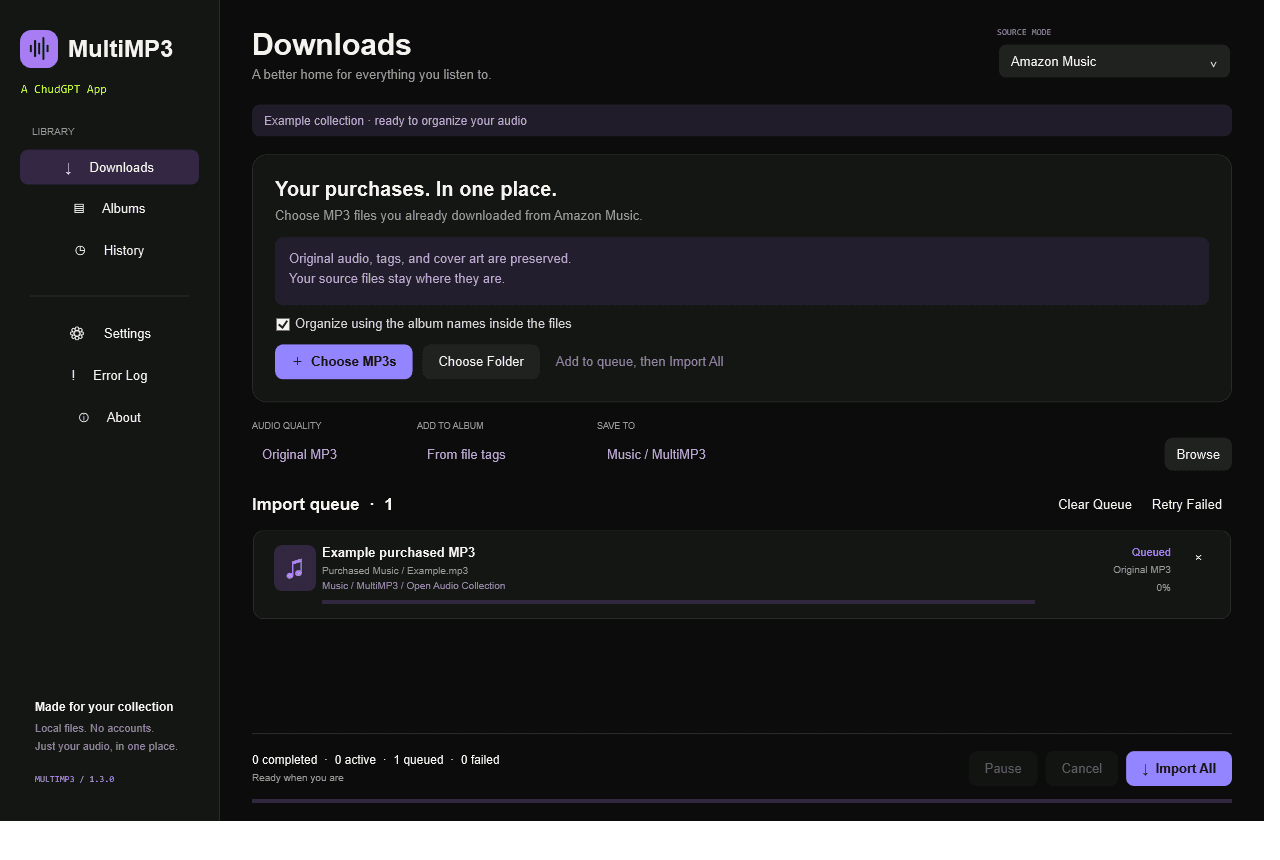Click the Purchased Music / Example.mp3 path
The width and height of the screenshot is (1280, 860).
395,571
